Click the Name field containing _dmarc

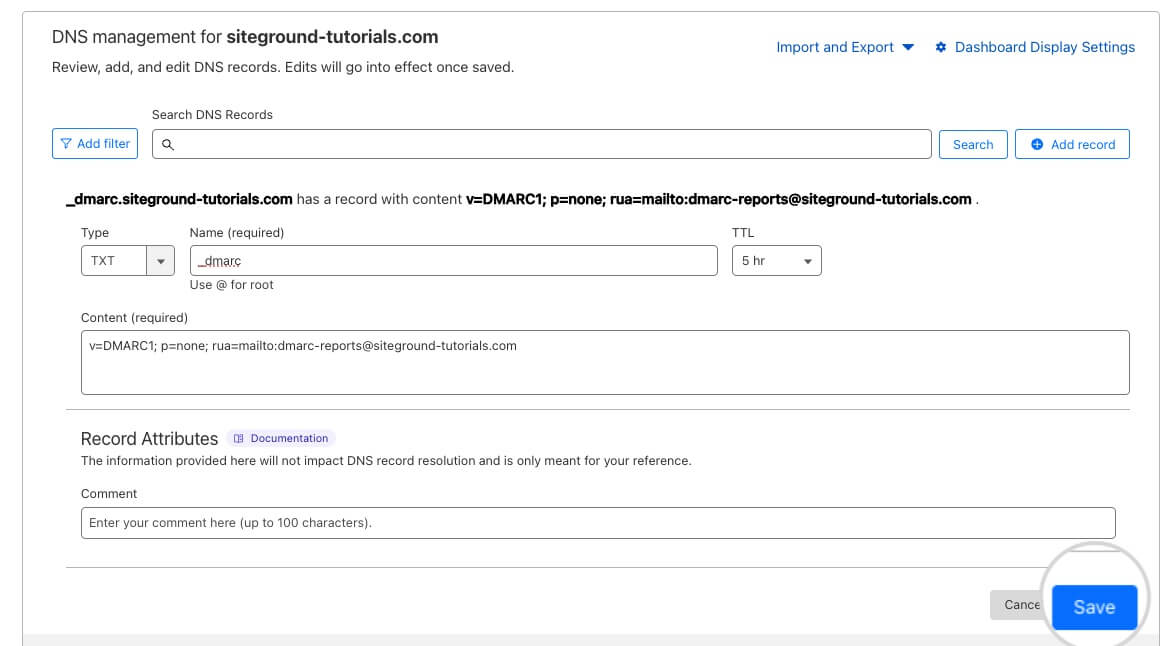click(453, 261)
